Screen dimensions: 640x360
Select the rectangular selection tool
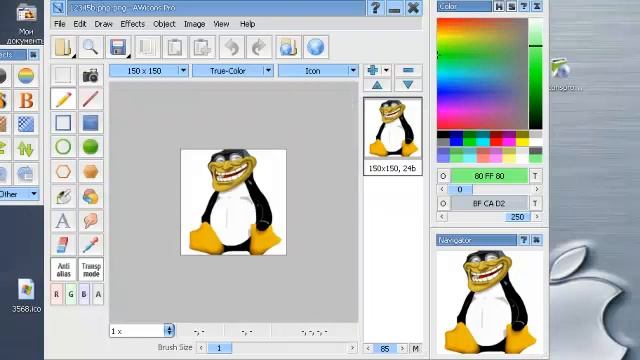pyautogui.click(x=63, y=75)
